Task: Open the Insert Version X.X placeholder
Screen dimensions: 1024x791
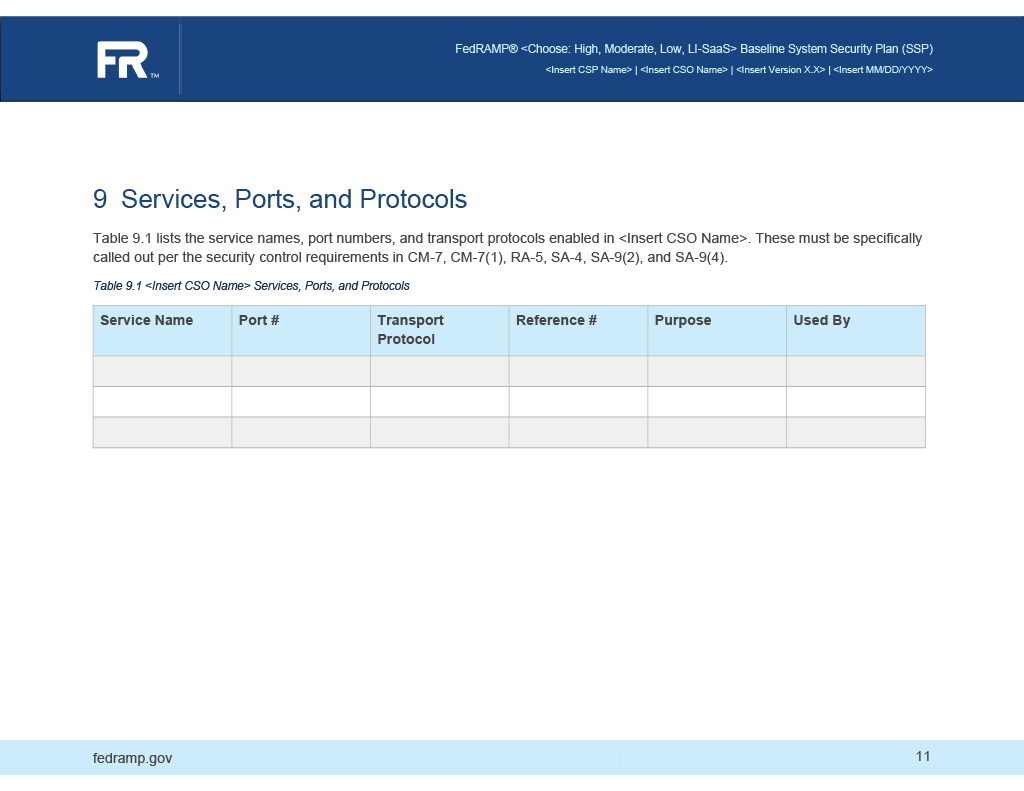Action: point(782,70)
